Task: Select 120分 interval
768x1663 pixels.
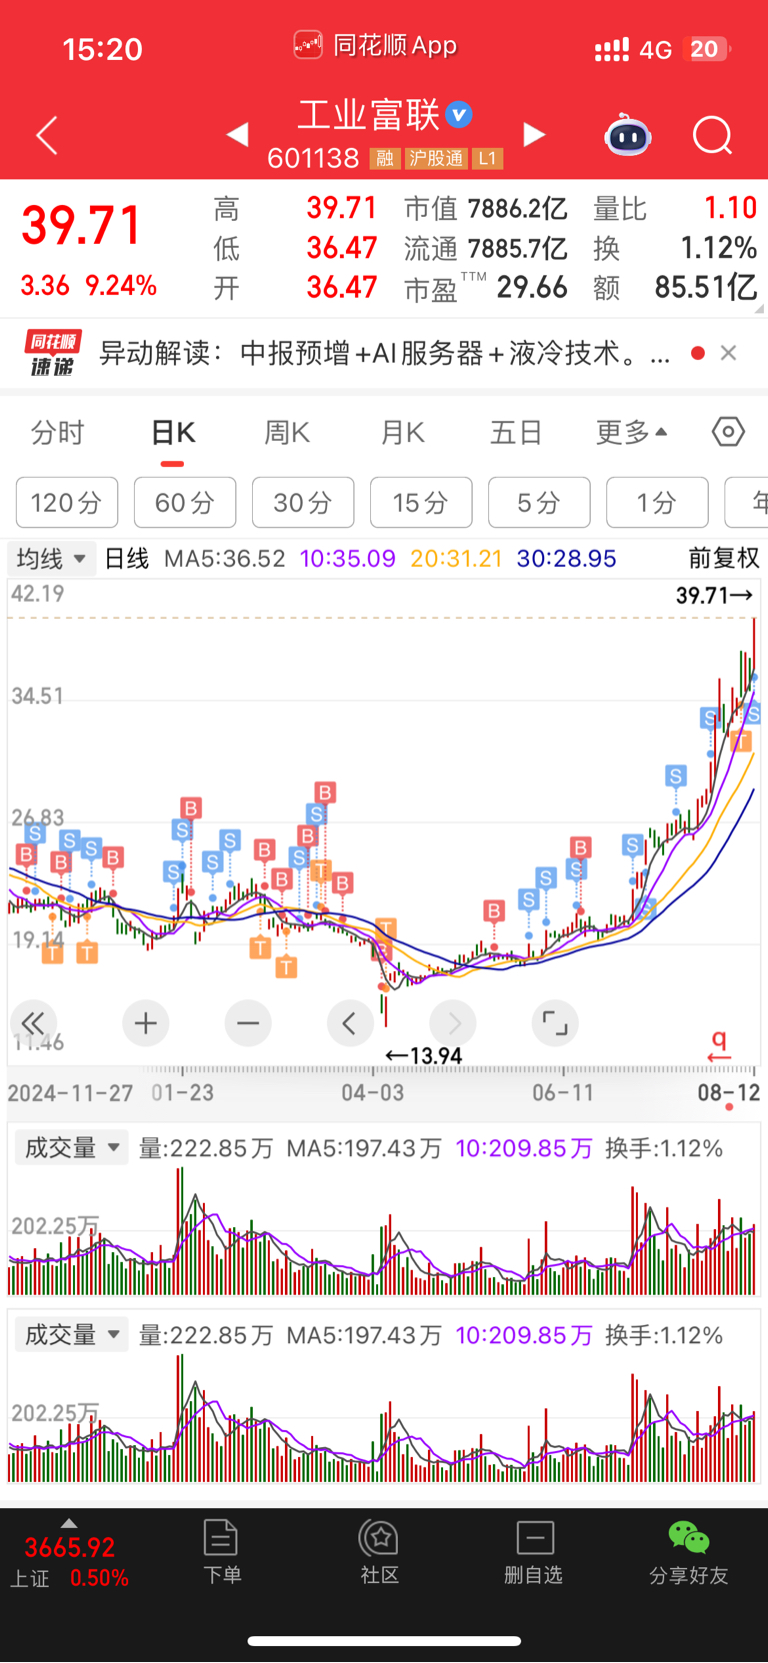Action: tap(67, 502)
